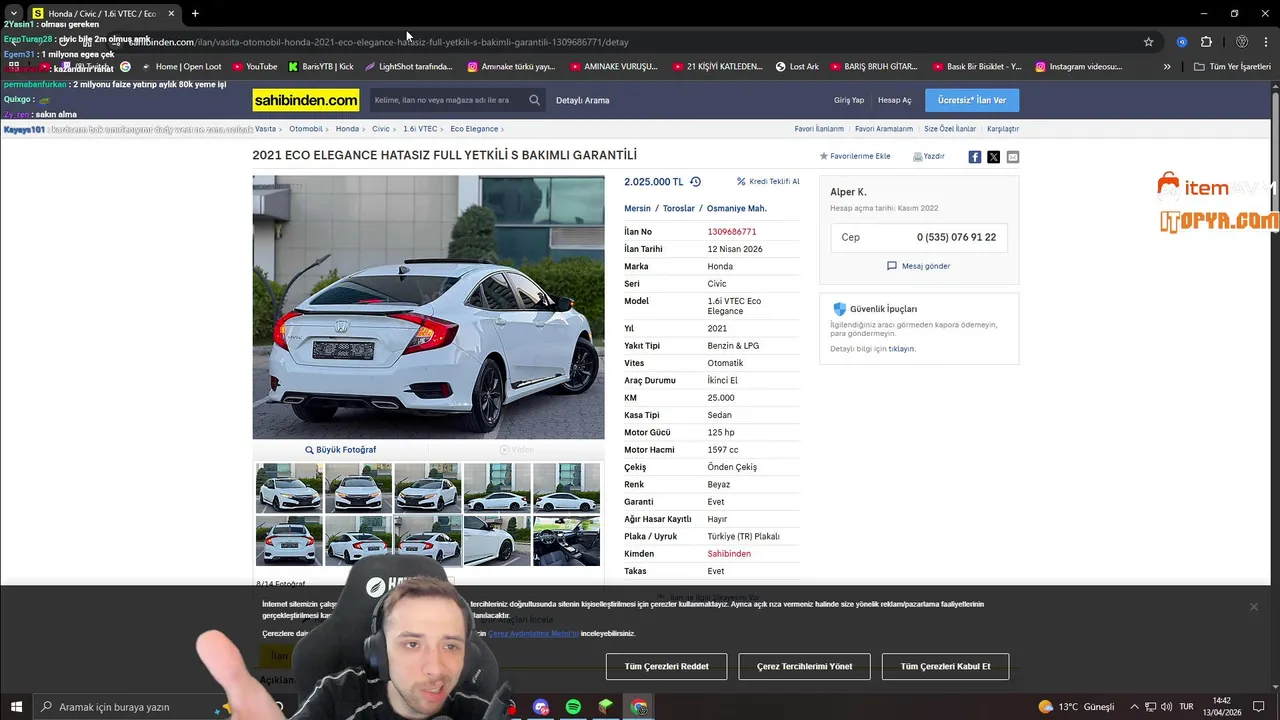Click the Detaylı Arama link
Screen dimensions: 1280x720
(583, 100)
